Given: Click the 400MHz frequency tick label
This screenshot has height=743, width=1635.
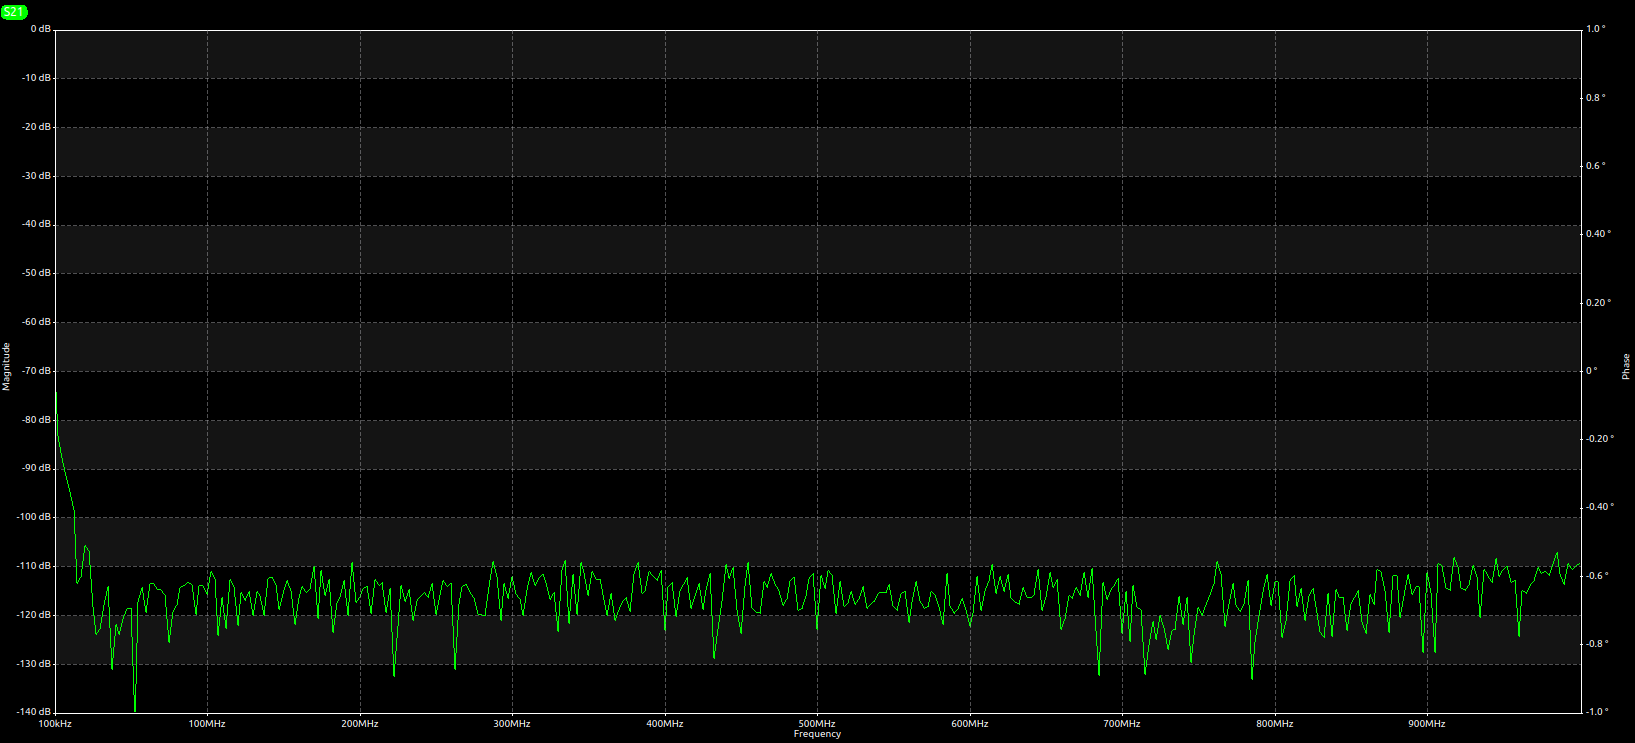Looking at the screenshot, I should (x=665, y=723).
